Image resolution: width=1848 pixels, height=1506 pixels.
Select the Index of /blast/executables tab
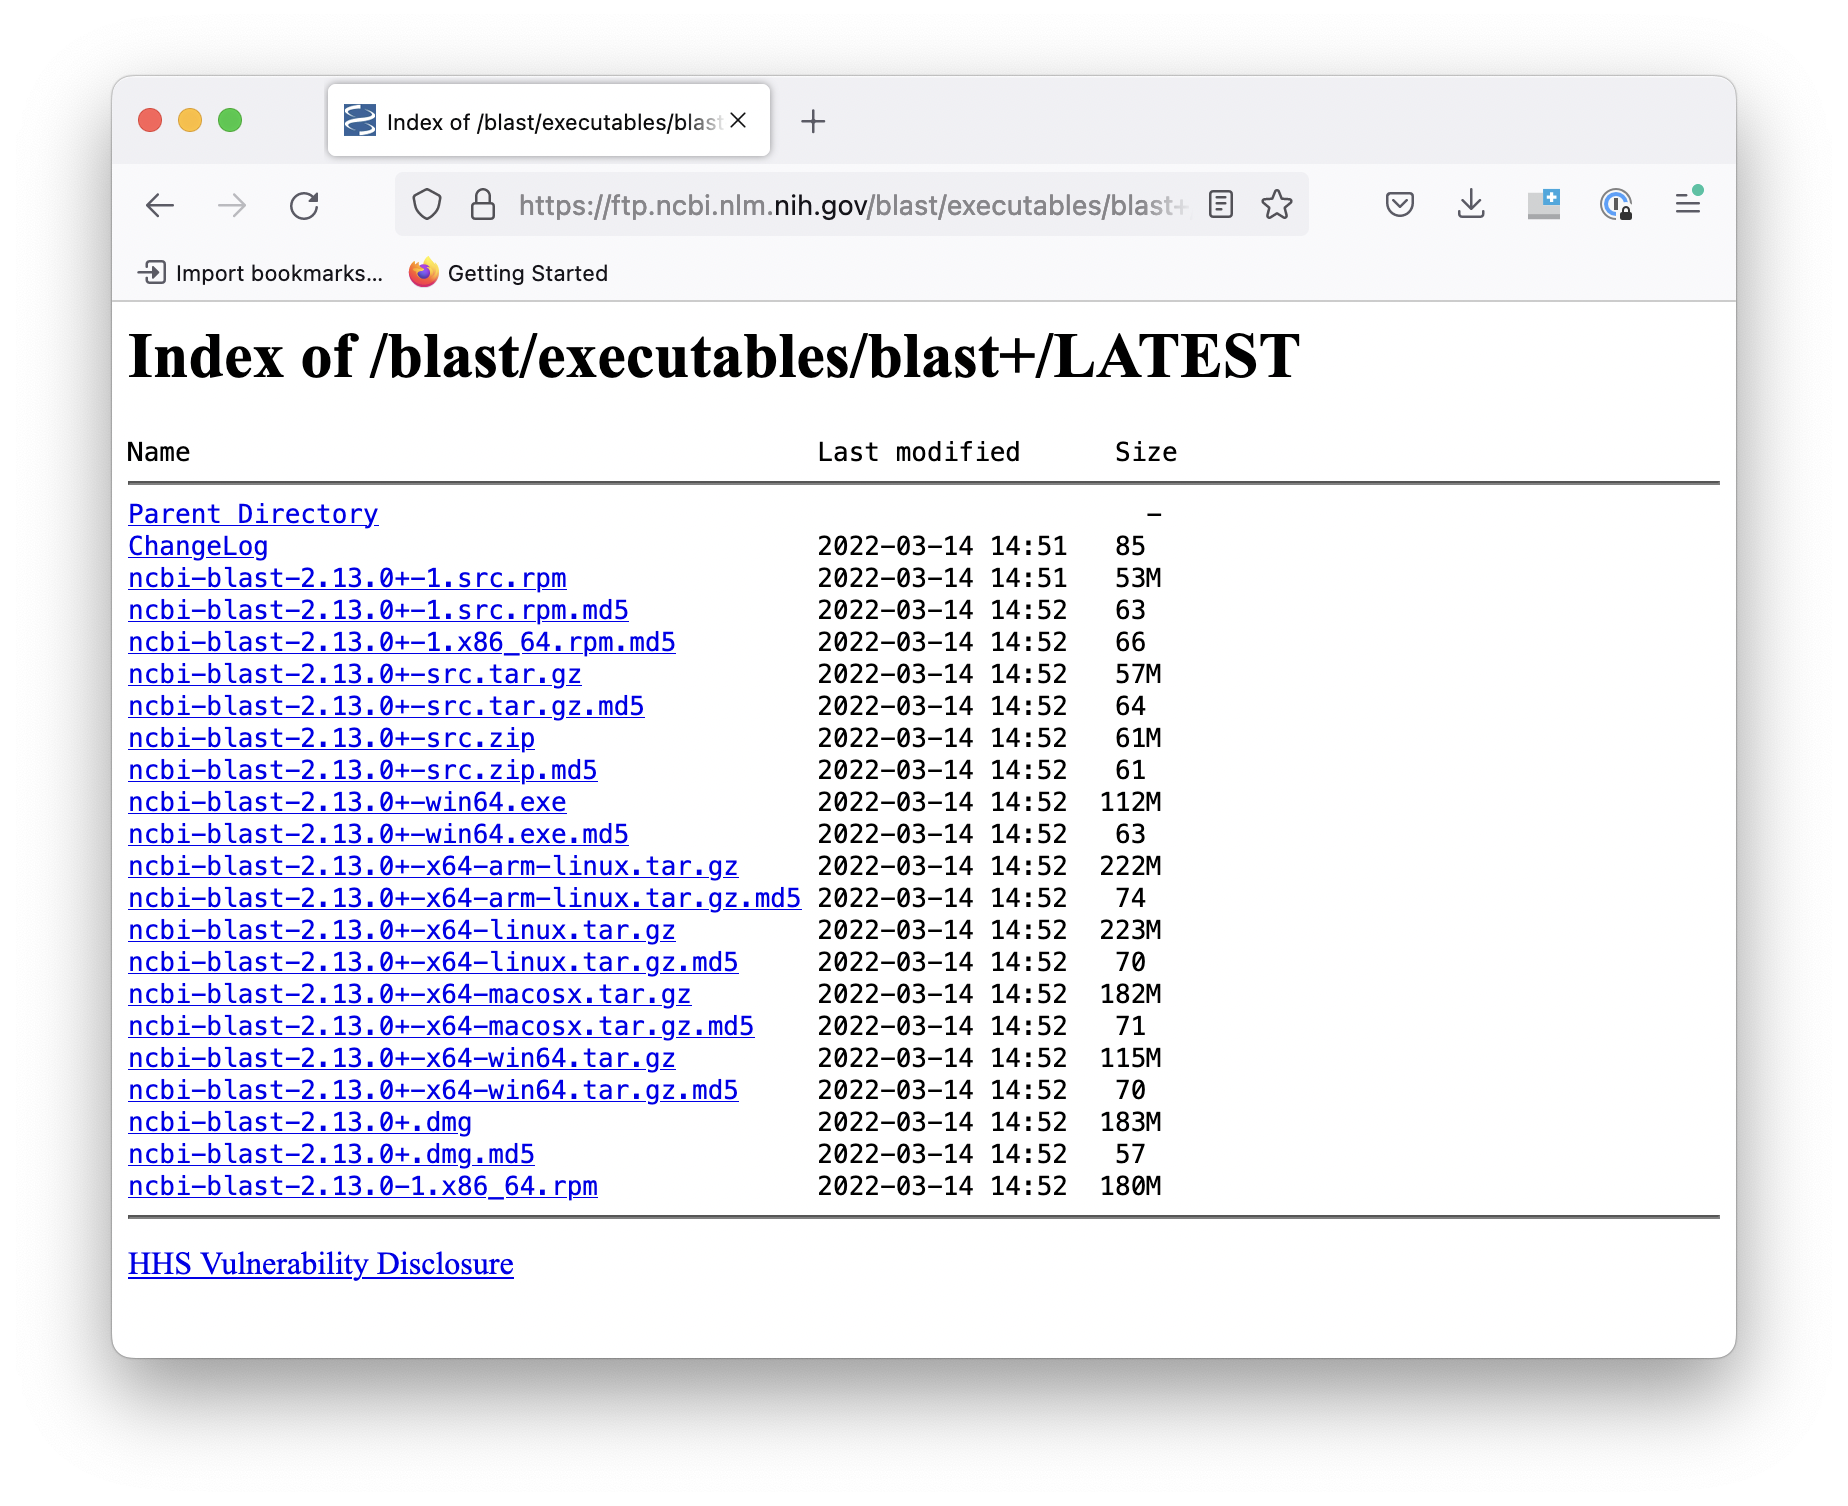[549, 121]
